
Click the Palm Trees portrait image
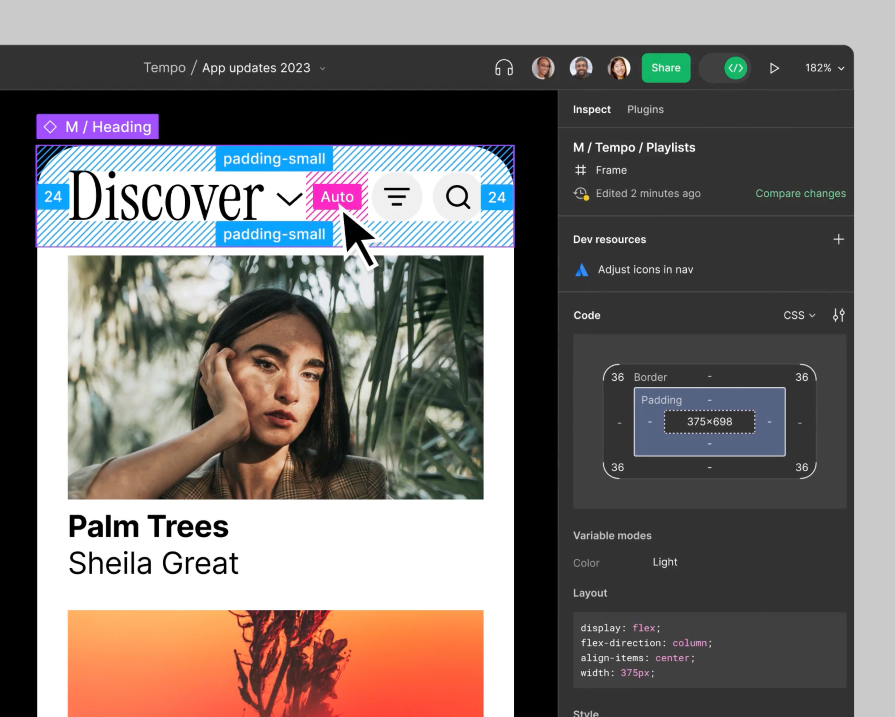(275, 377)
